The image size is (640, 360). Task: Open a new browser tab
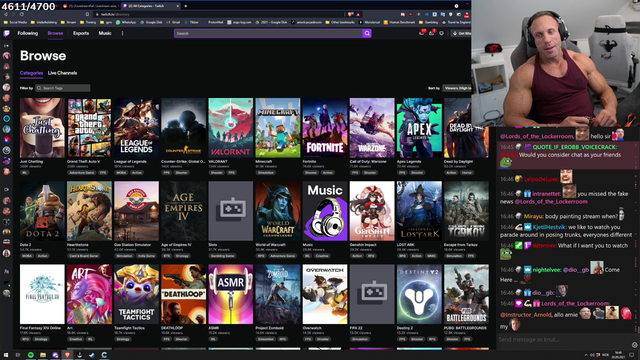(186, 6)
